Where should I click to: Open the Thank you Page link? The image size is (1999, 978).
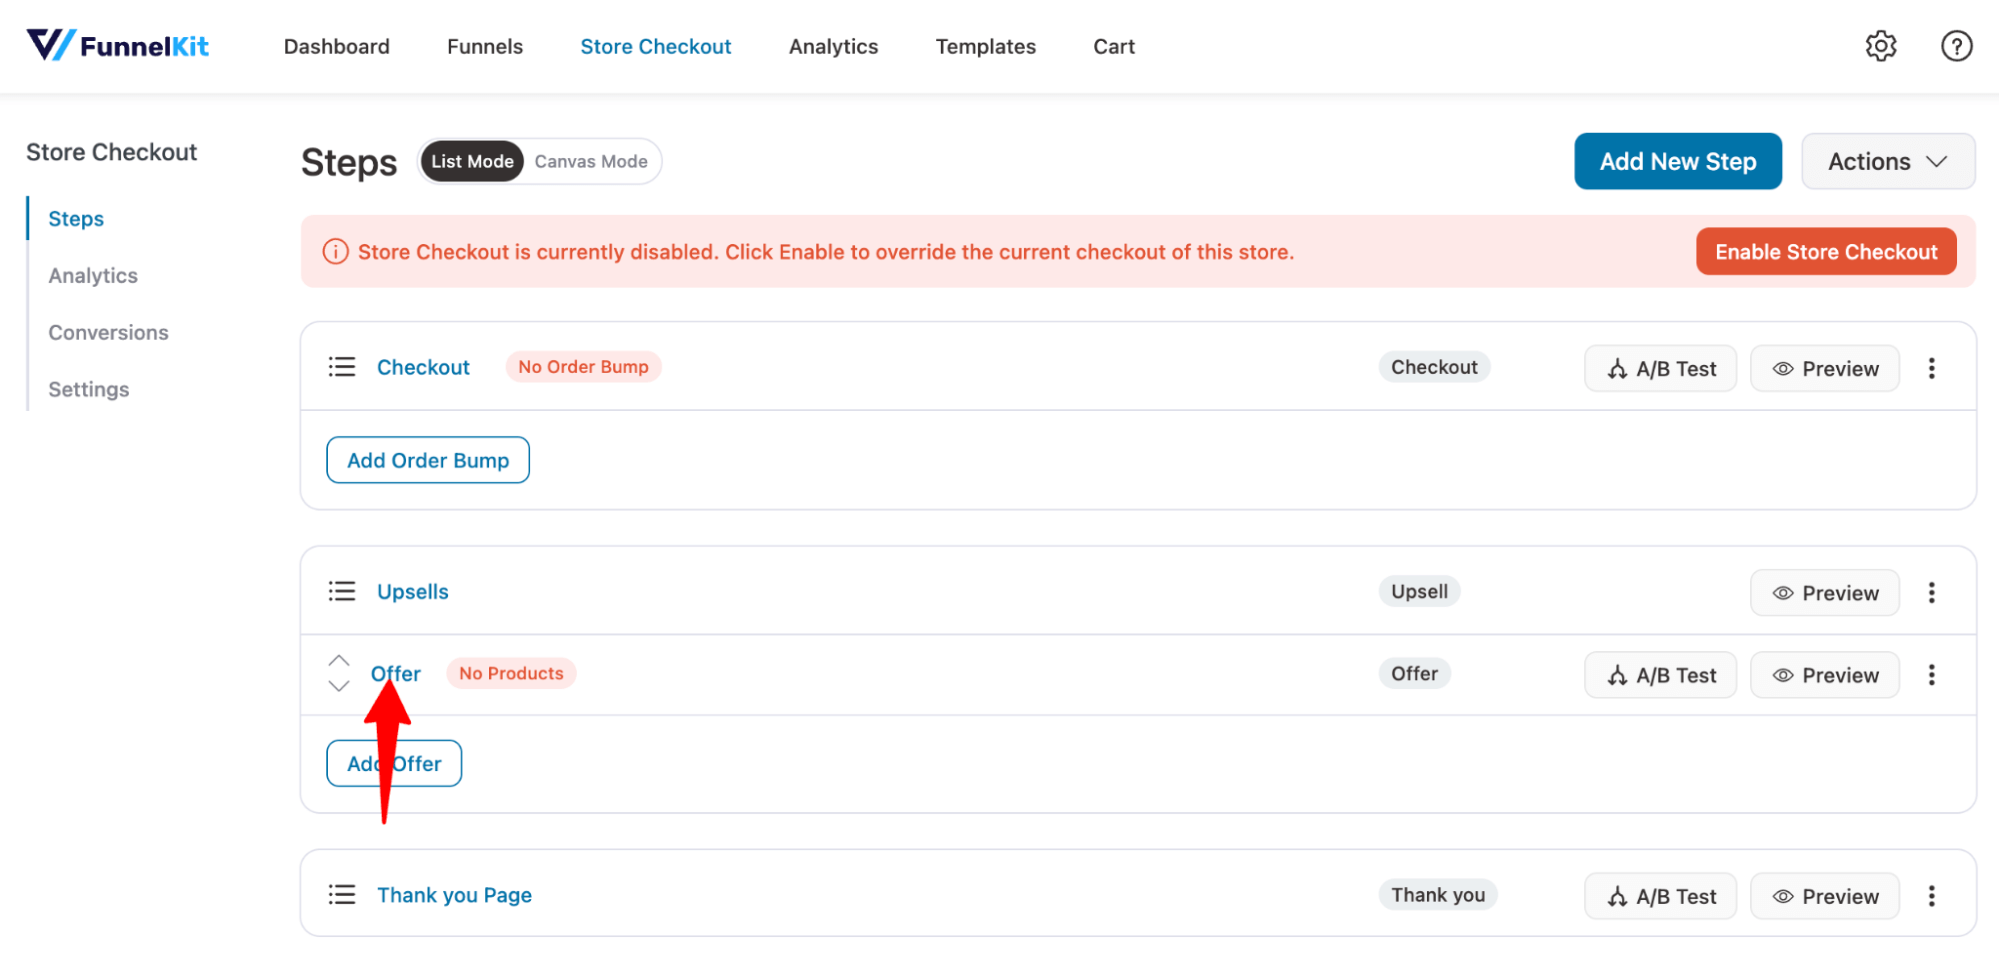pos(454,894)
